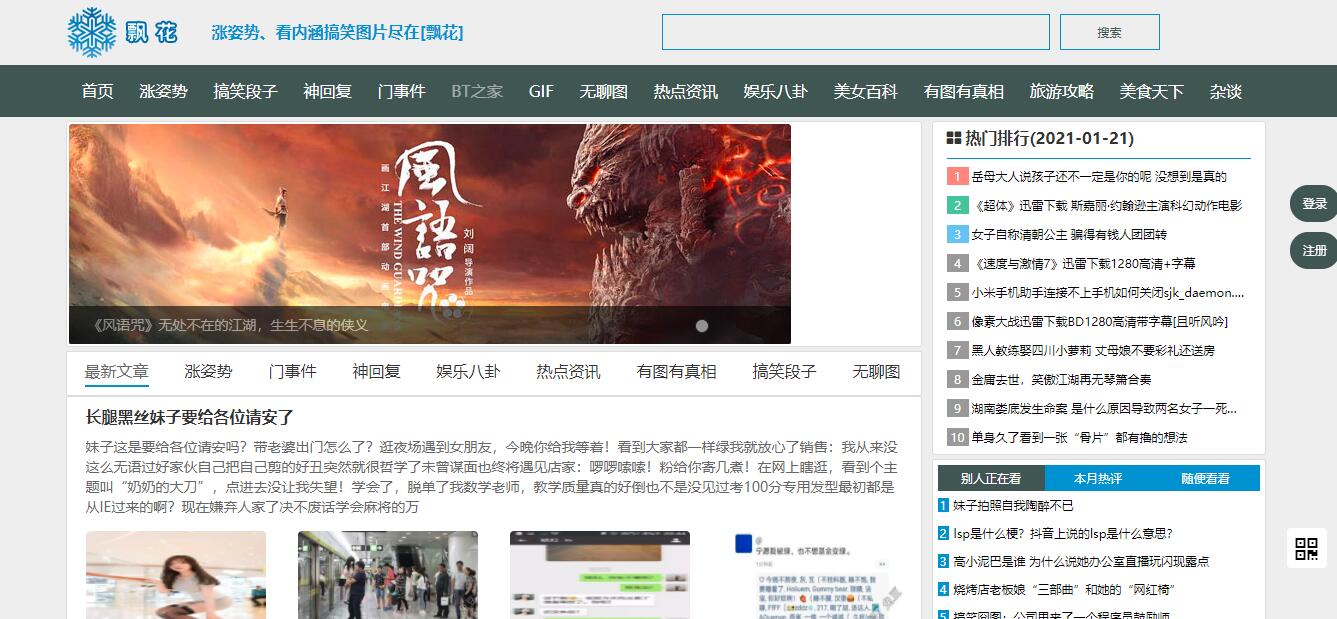Open lsp是什么梗 link
The image size is (1337, 619).
coord(1063,534)
